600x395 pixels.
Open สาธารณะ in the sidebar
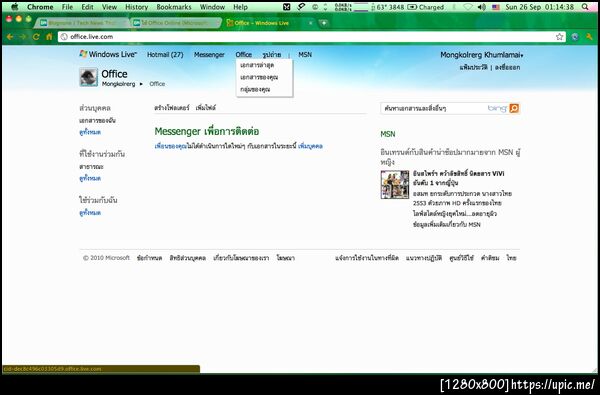coord(91,167)
